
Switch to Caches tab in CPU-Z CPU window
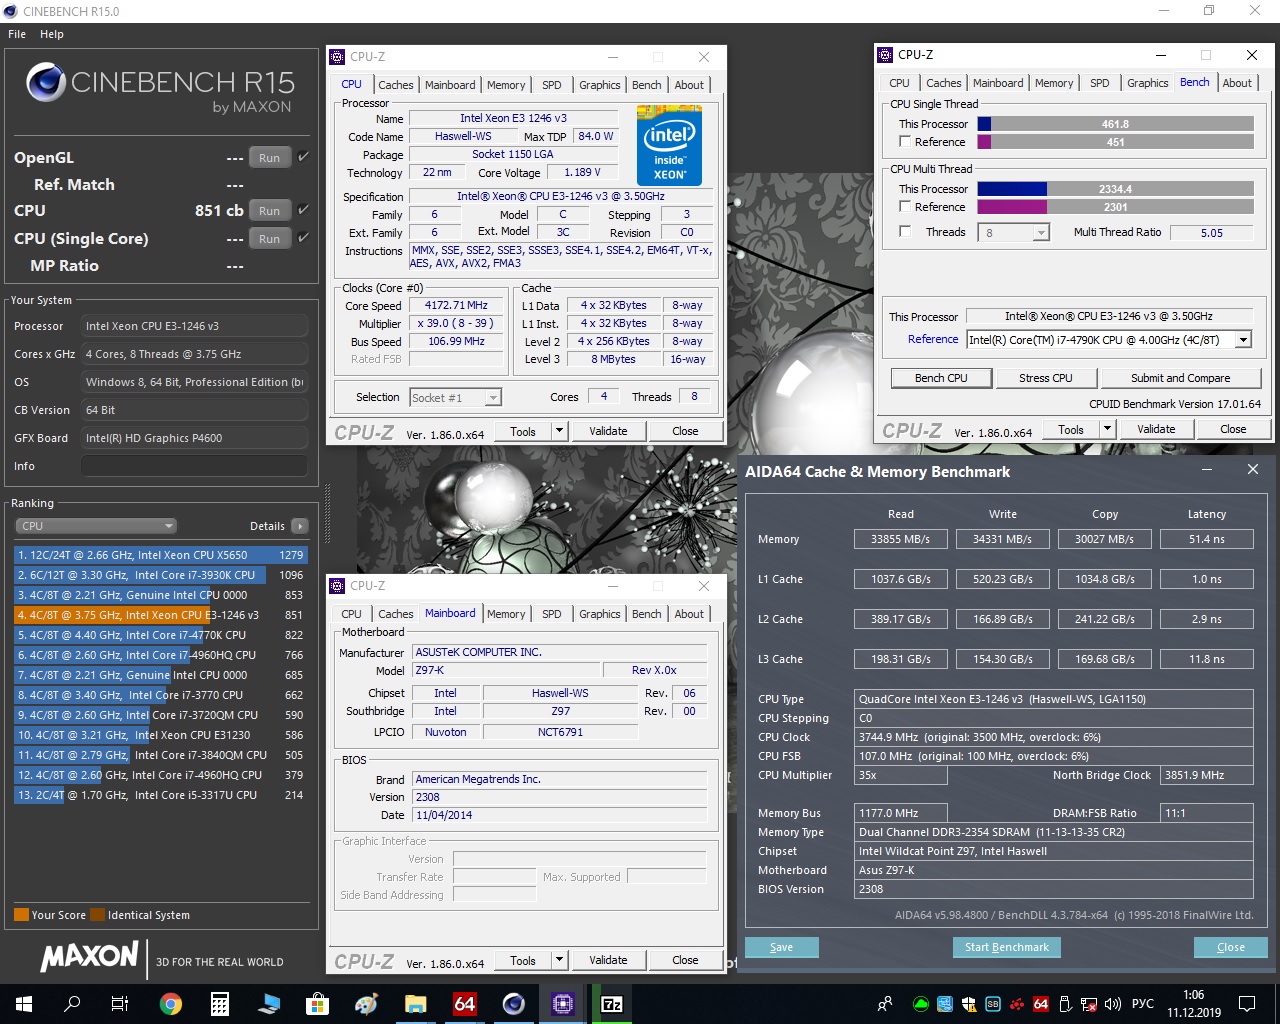(396, 85)
